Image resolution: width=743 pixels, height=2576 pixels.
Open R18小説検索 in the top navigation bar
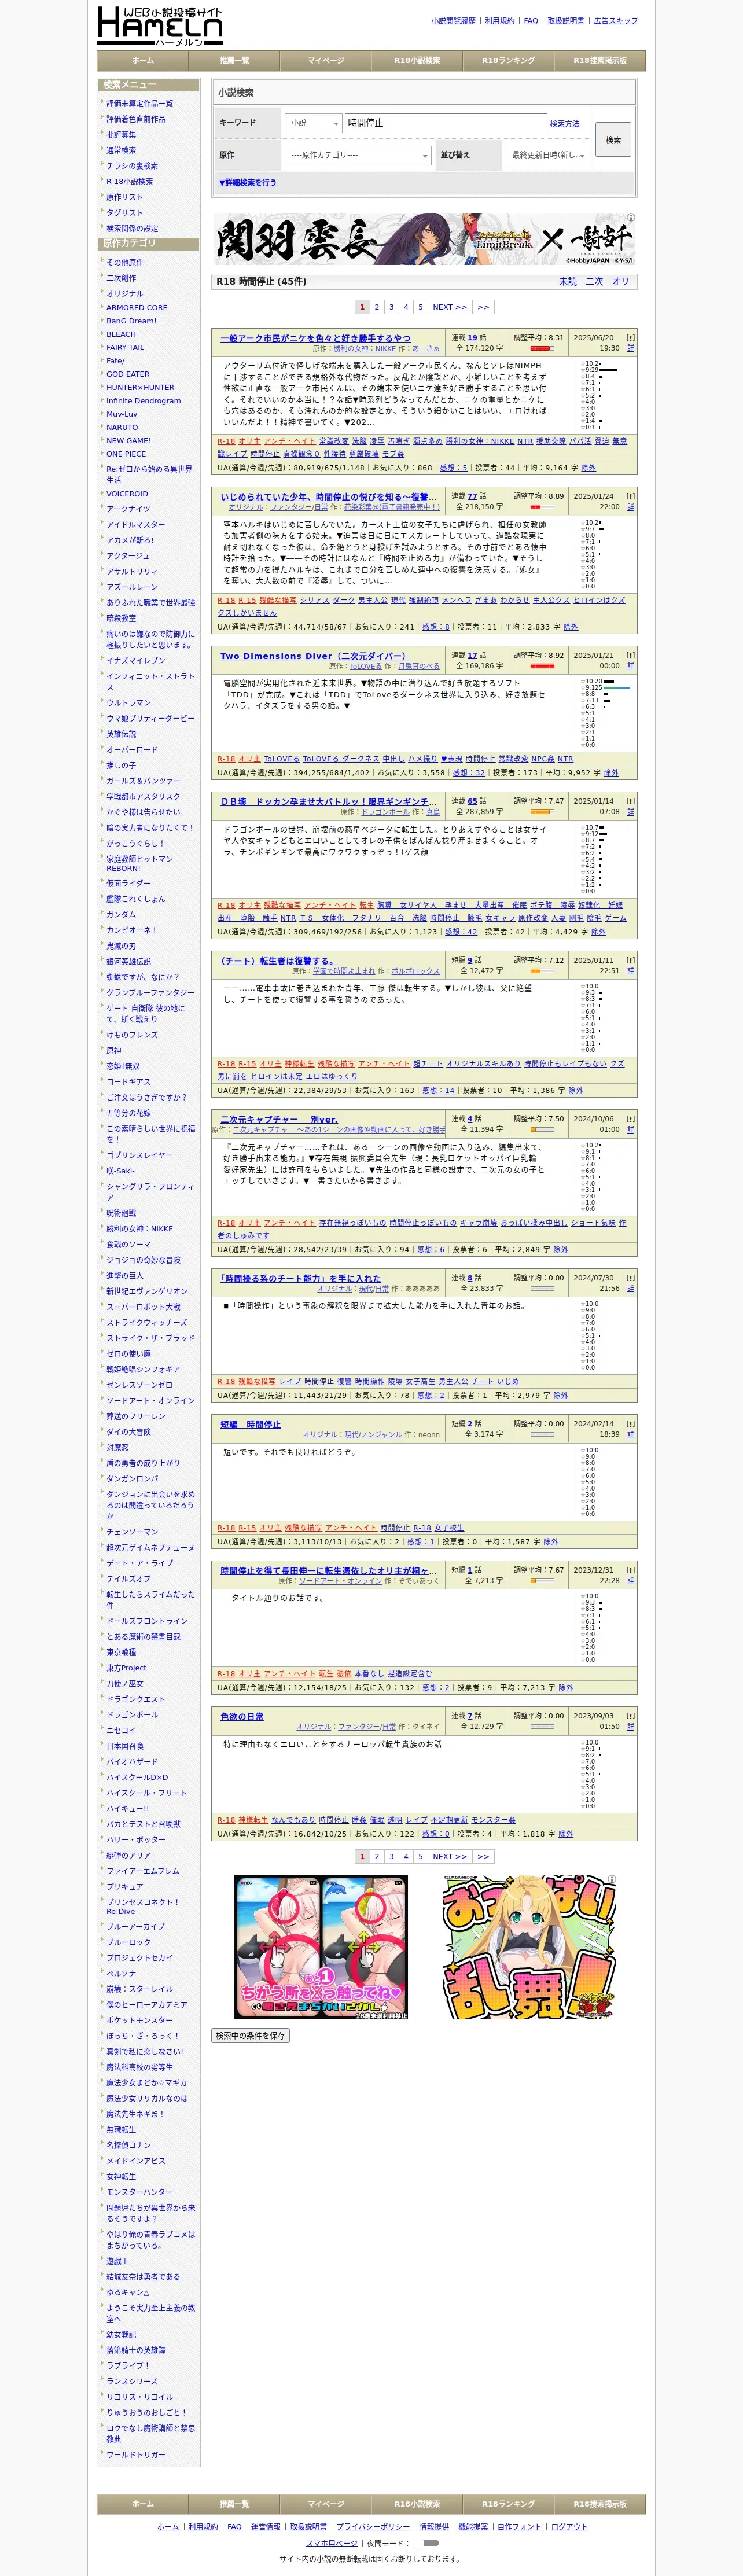[417, 61]
